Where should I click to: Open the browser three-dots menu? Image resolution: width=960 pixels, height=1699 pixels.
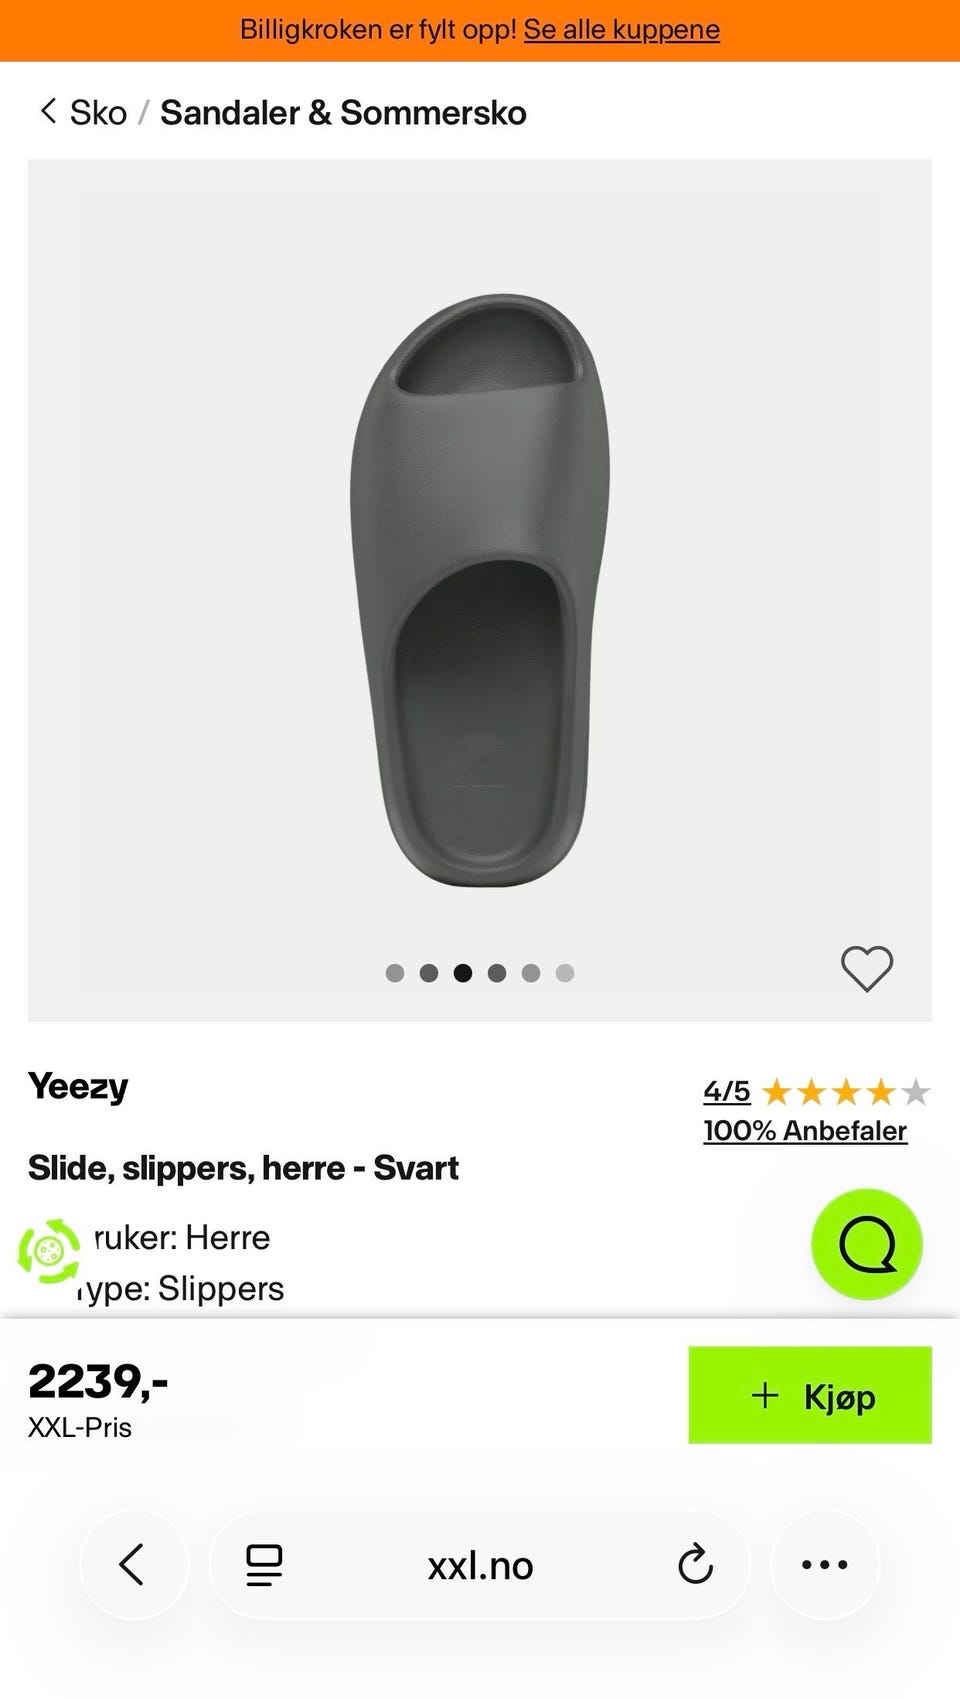tap(825, 1565)
